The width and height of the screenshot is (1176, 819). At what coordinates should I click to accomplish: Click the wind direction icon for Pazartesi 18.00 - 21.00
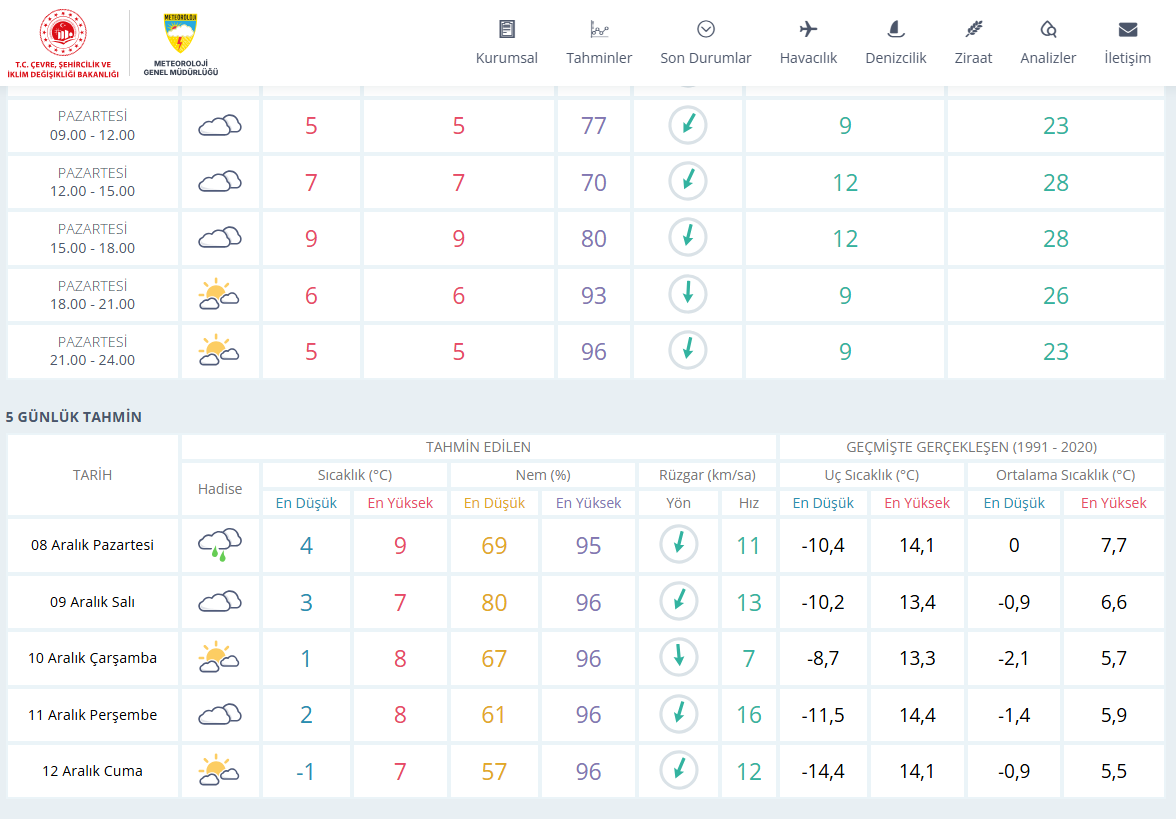(x=687, y=294)
